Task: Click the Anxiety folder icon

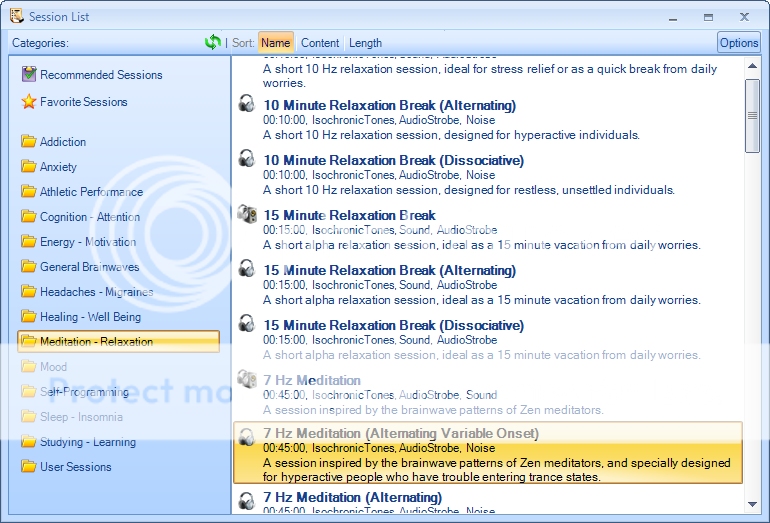Action: [29, 166]
